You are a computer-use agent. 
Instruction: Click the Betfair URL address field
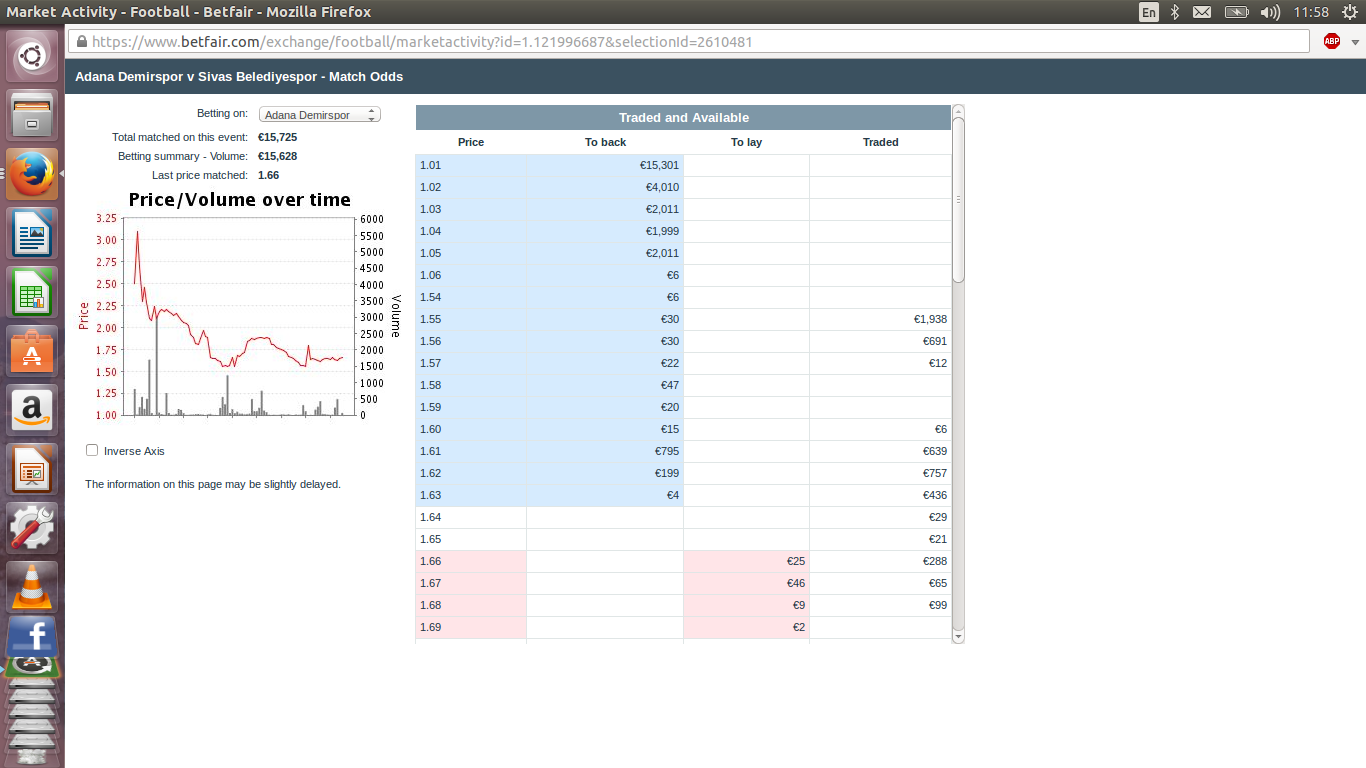point(690,41)
